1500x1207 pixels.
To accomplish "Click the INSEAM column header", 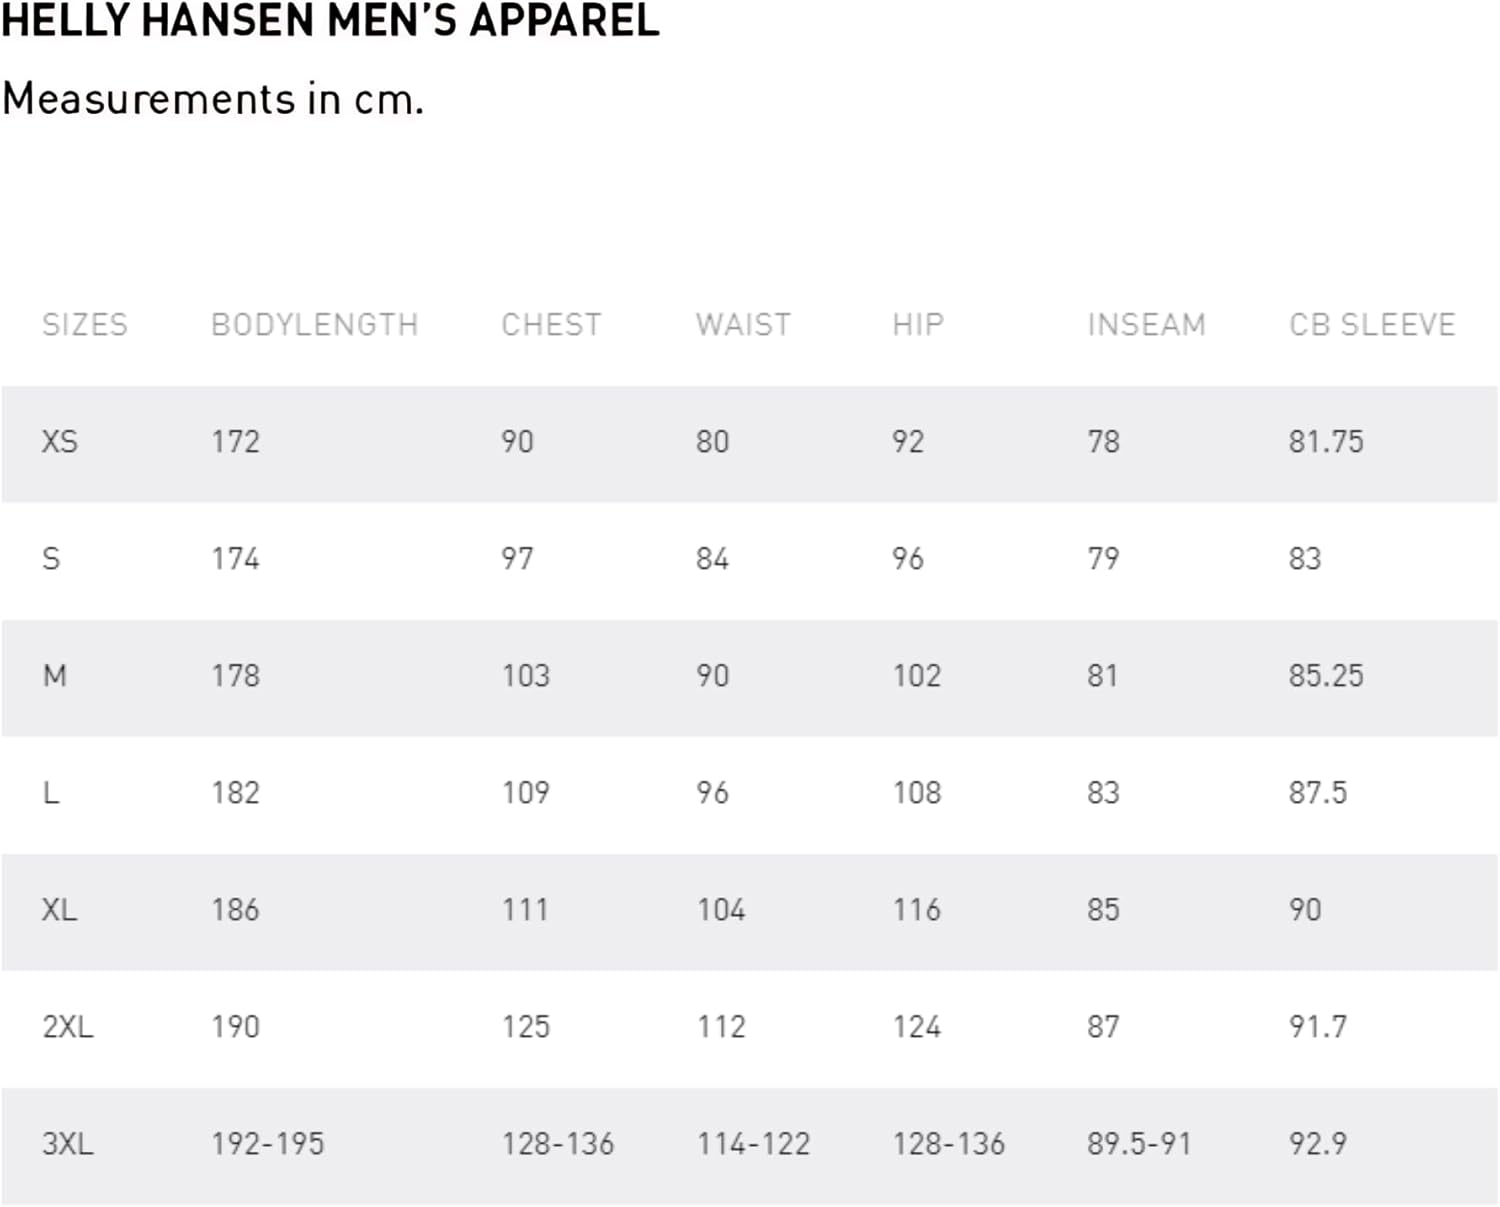I will [x=1146, y=325].
